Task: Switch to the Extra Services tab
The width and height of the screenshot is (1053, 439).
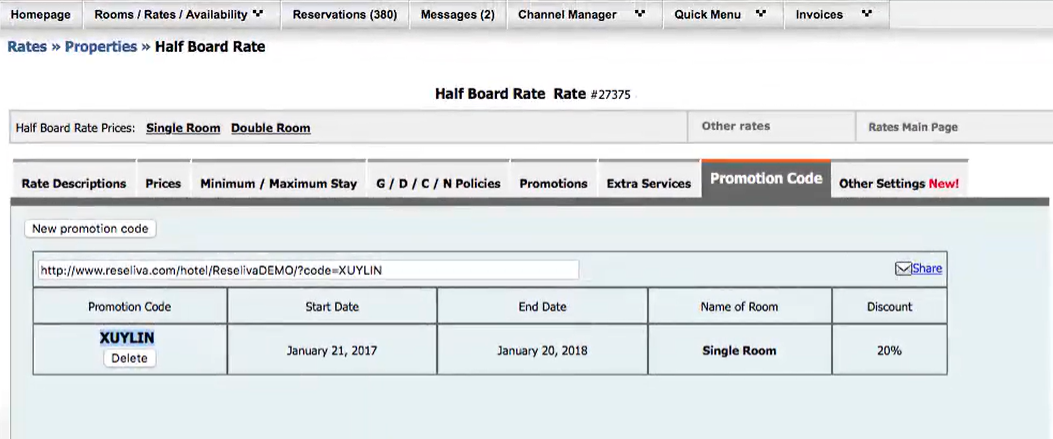Action: 648,184
